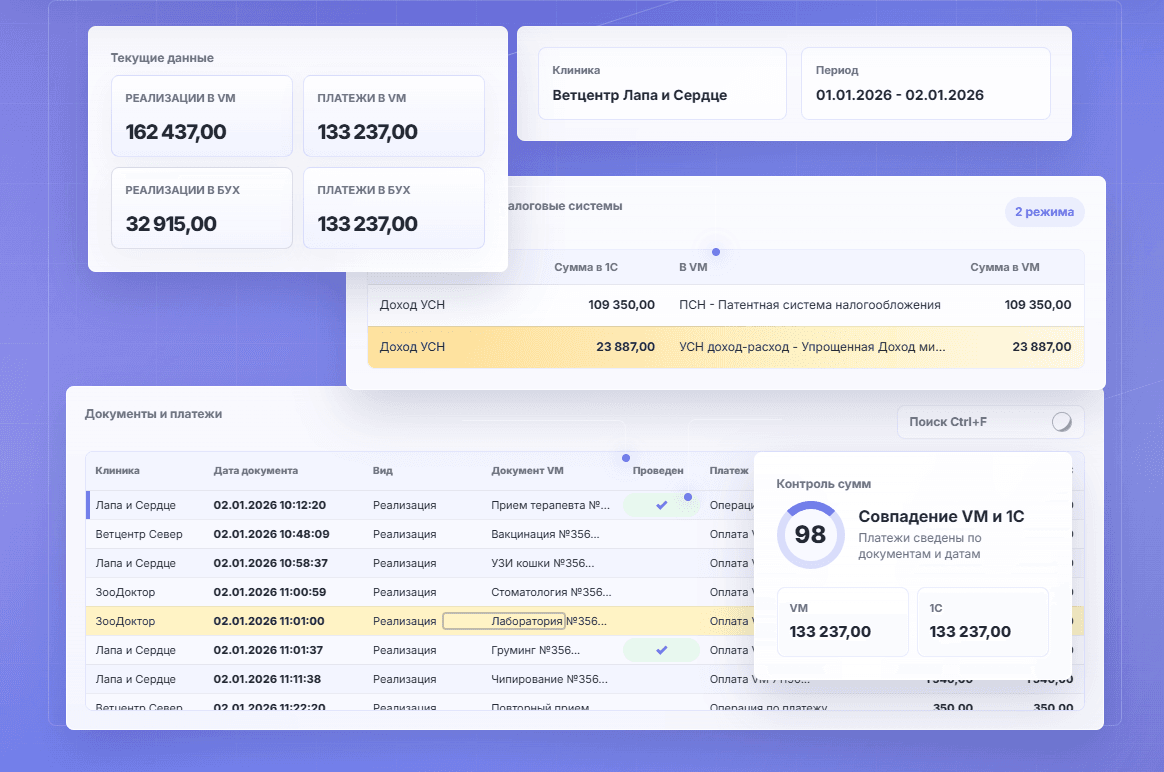
Task: Click the УЗИ кошки №356... document cell
Action: pos(543,563)
